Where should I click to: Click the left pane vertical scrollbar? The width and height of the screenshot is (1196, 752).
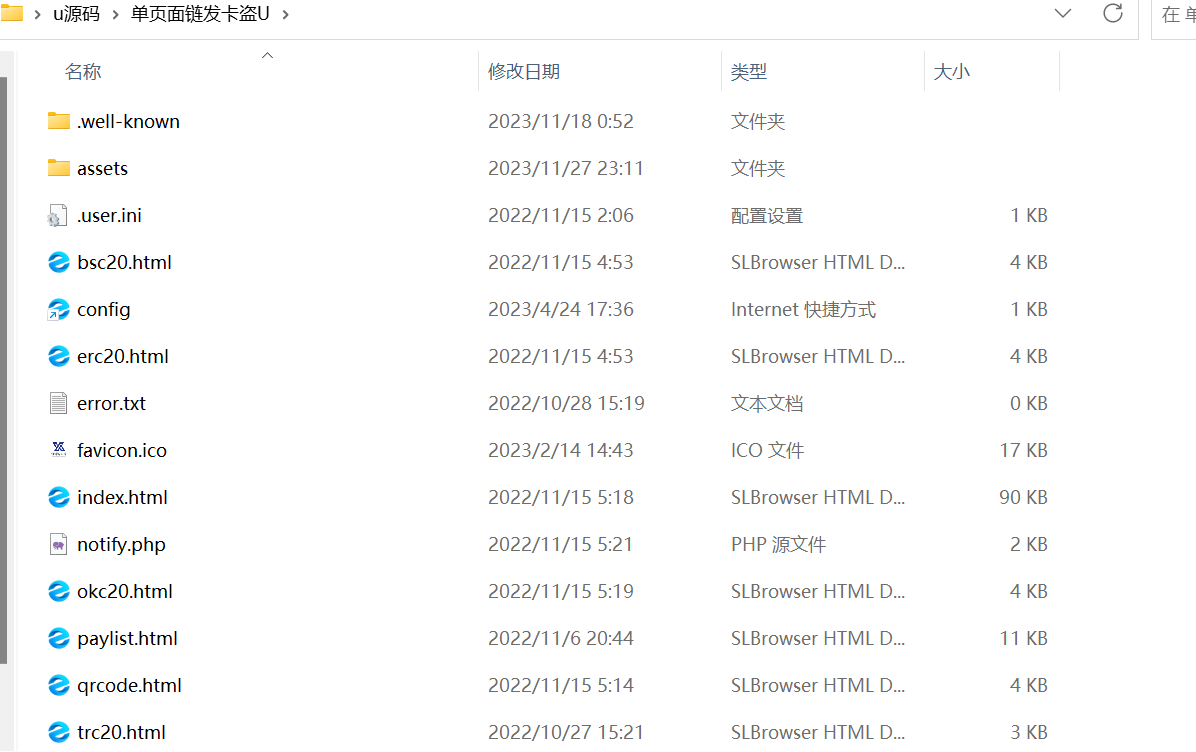point(4,370)
